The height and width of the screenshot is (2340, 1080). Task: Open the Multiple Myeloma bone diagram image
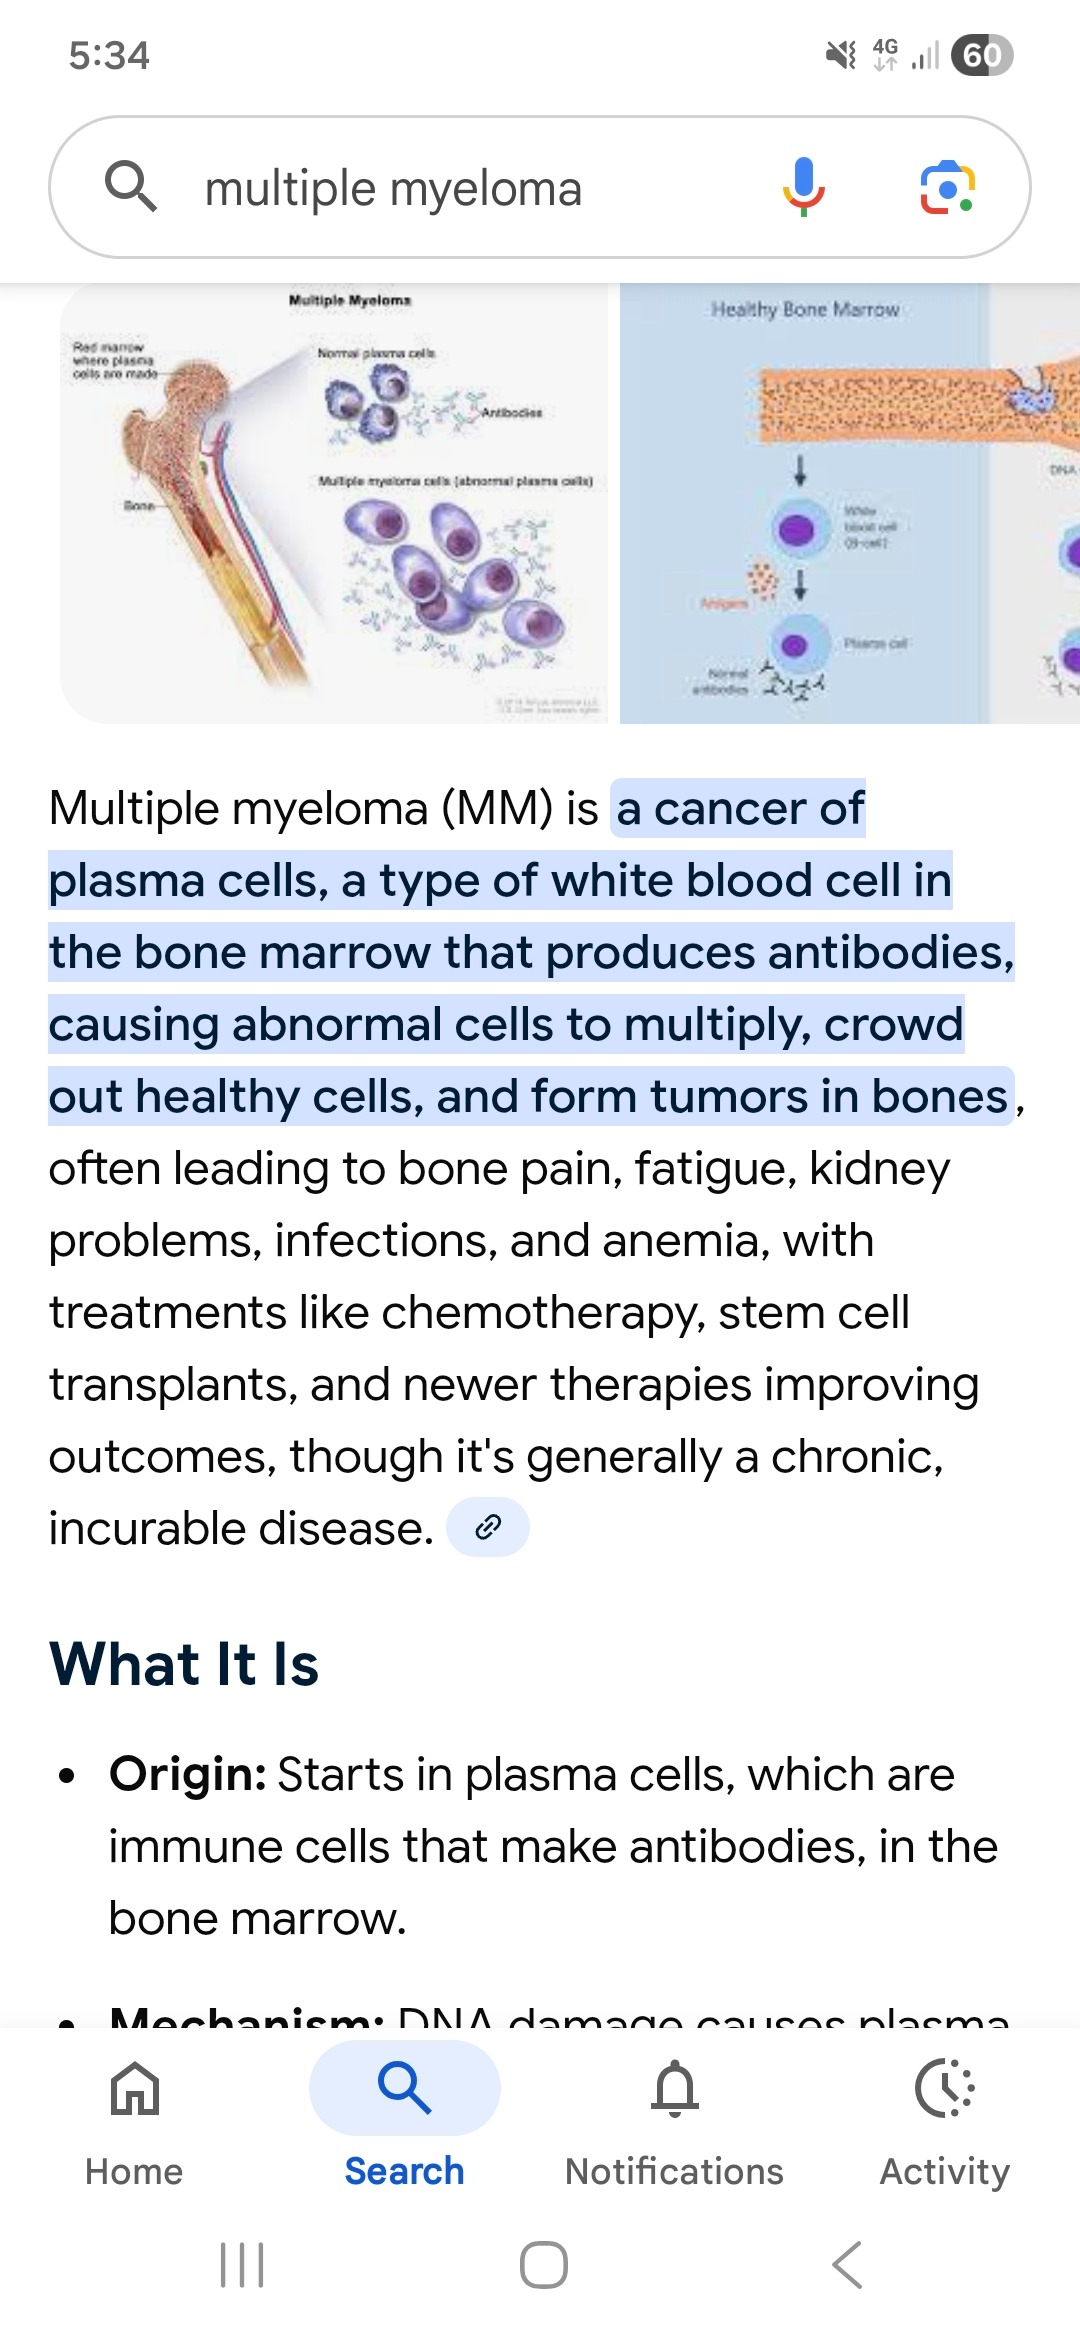(334, 503)
